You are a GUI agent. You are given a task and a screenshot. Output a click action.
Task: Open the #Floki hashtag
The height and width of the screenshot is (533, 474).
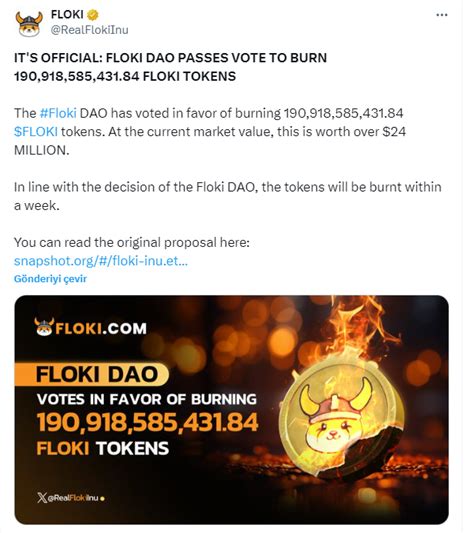coord(58,113)
